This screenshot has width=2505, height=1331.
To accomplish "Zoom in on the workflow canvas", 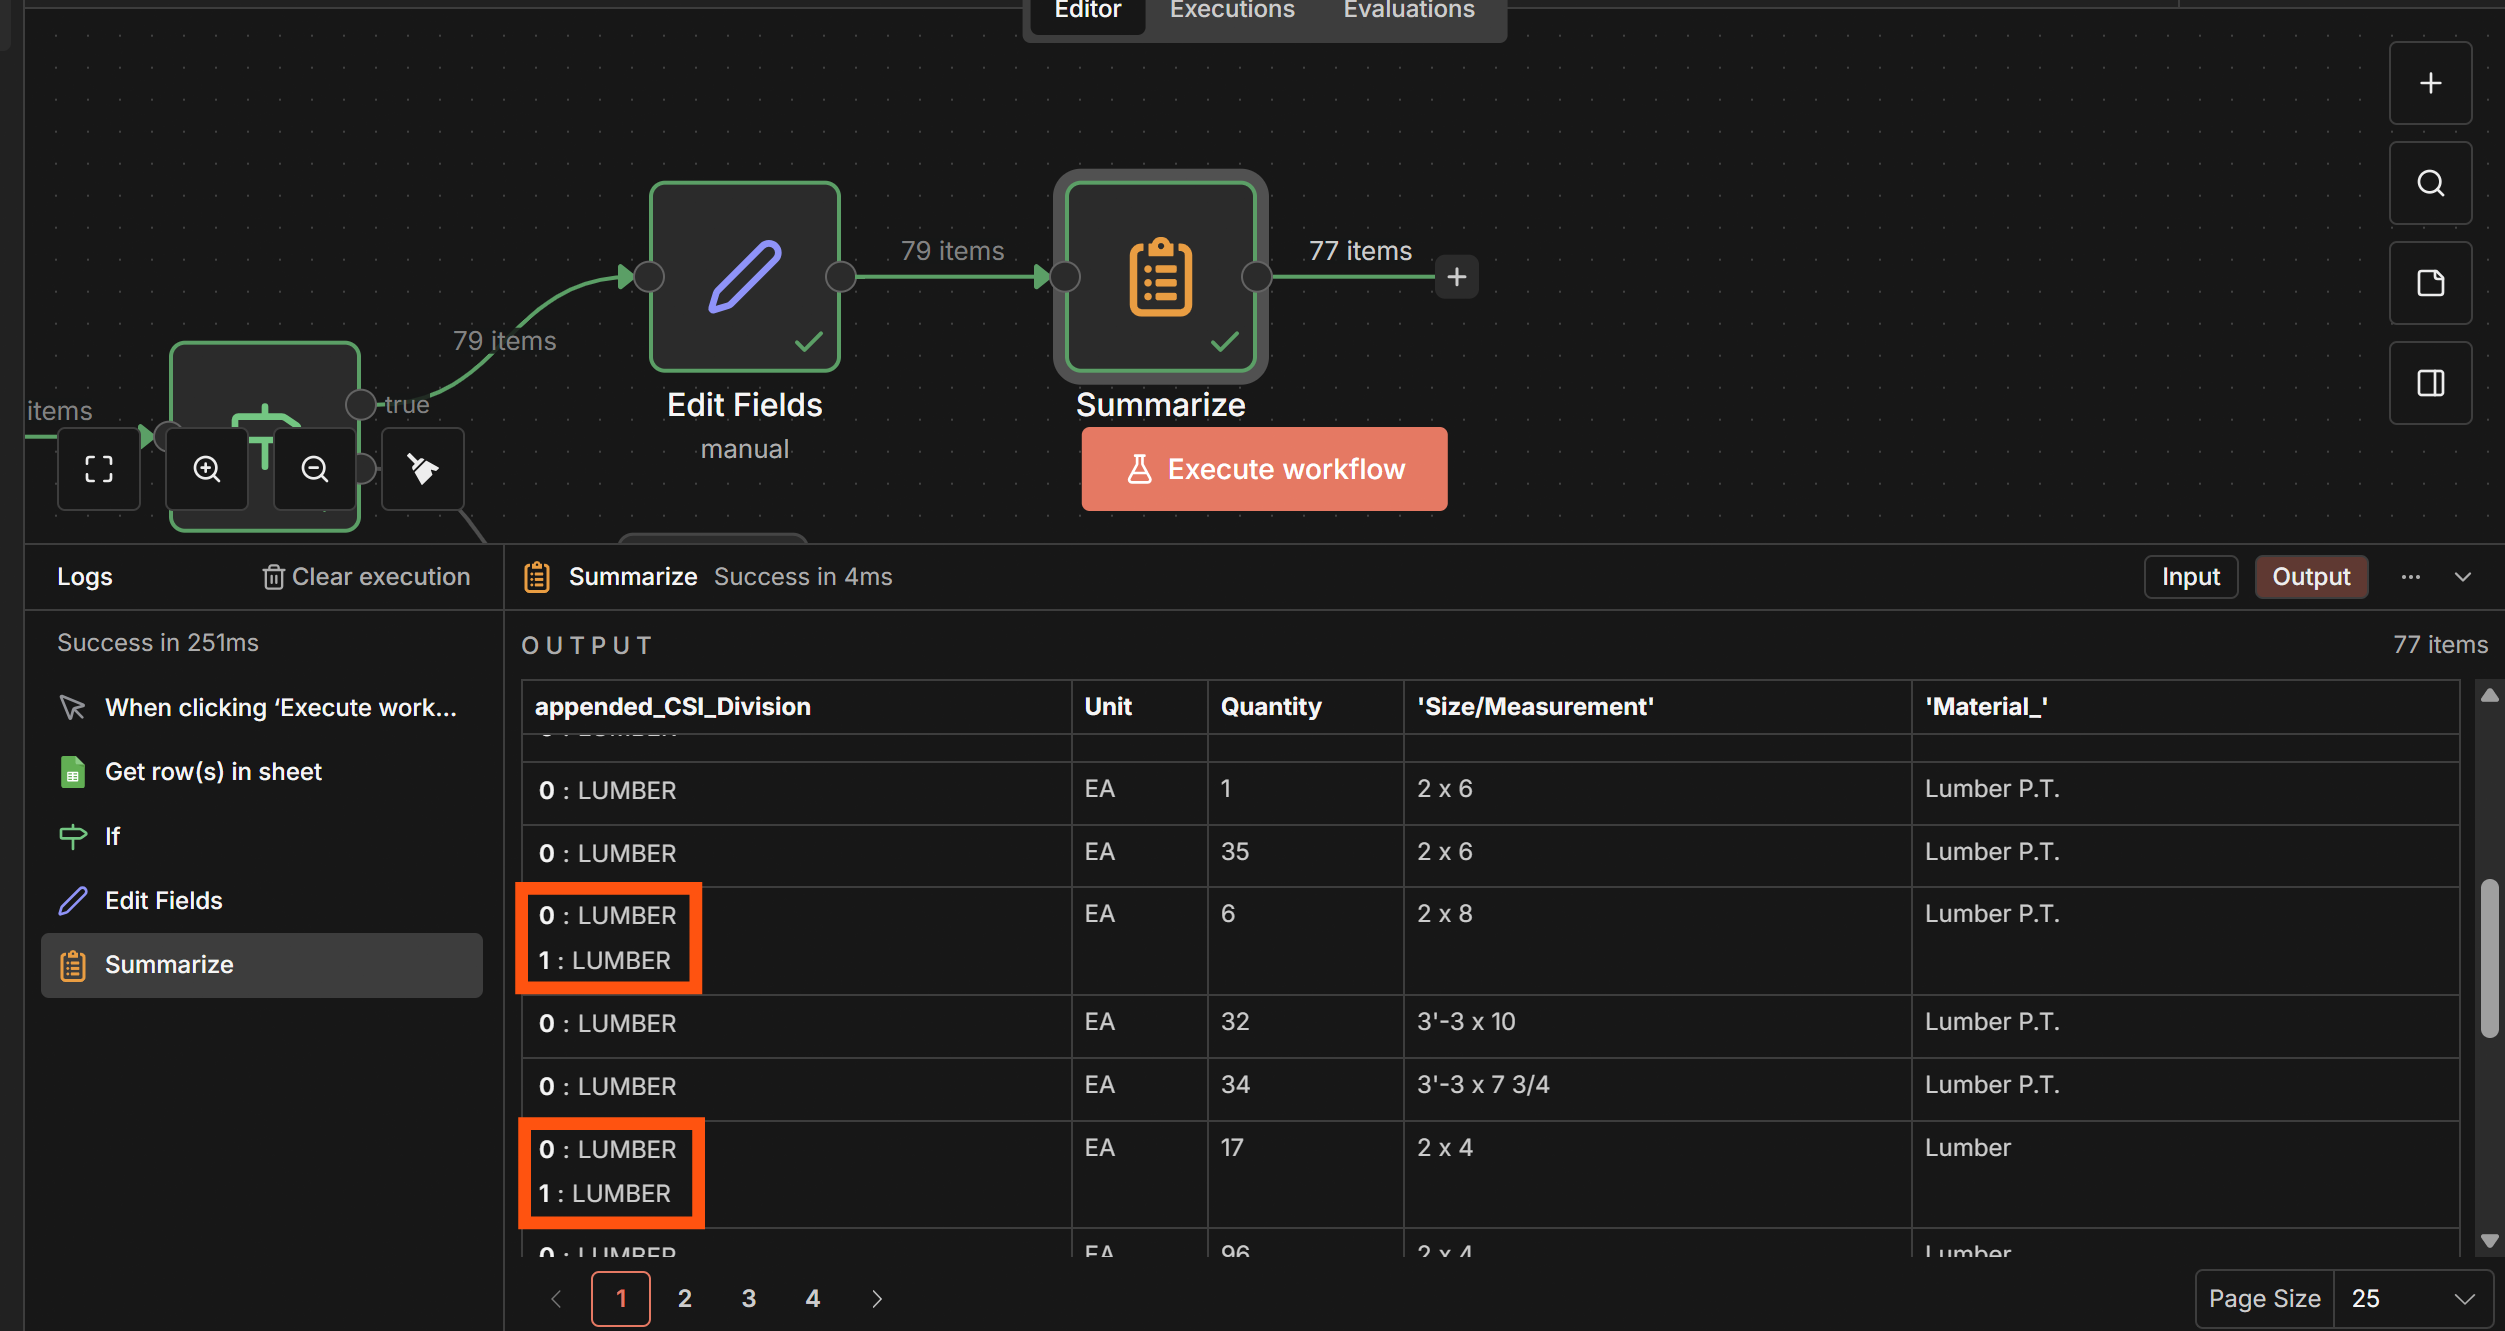I will (207, 469).
